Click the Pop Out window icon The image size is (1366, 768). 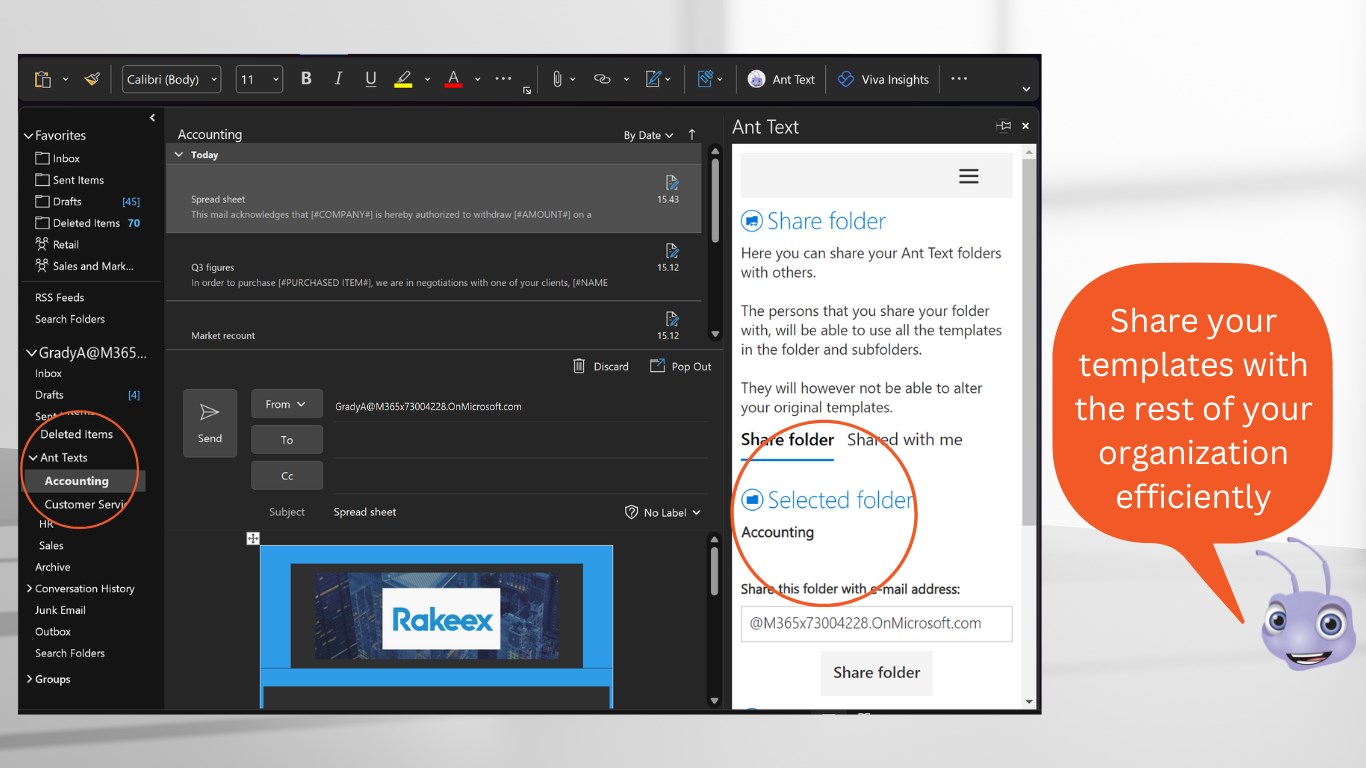657,366
